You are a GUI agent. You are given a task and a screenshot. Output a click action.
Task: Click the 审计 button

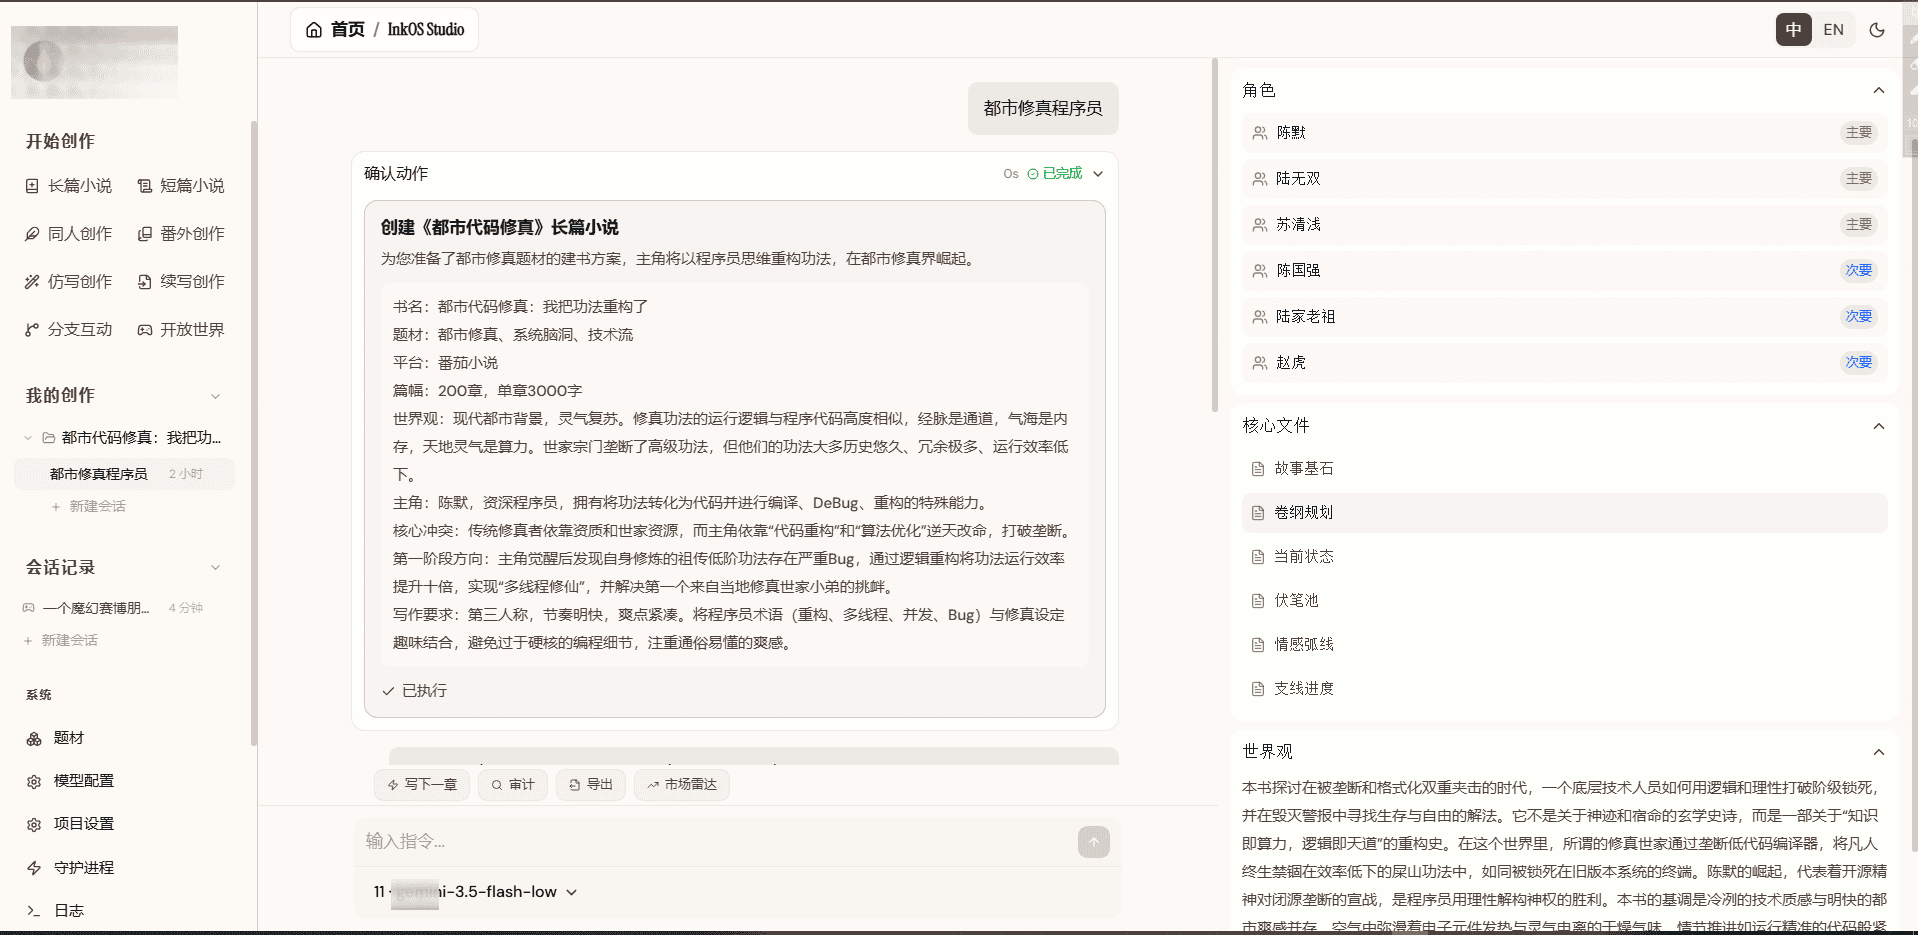point(513,785)
